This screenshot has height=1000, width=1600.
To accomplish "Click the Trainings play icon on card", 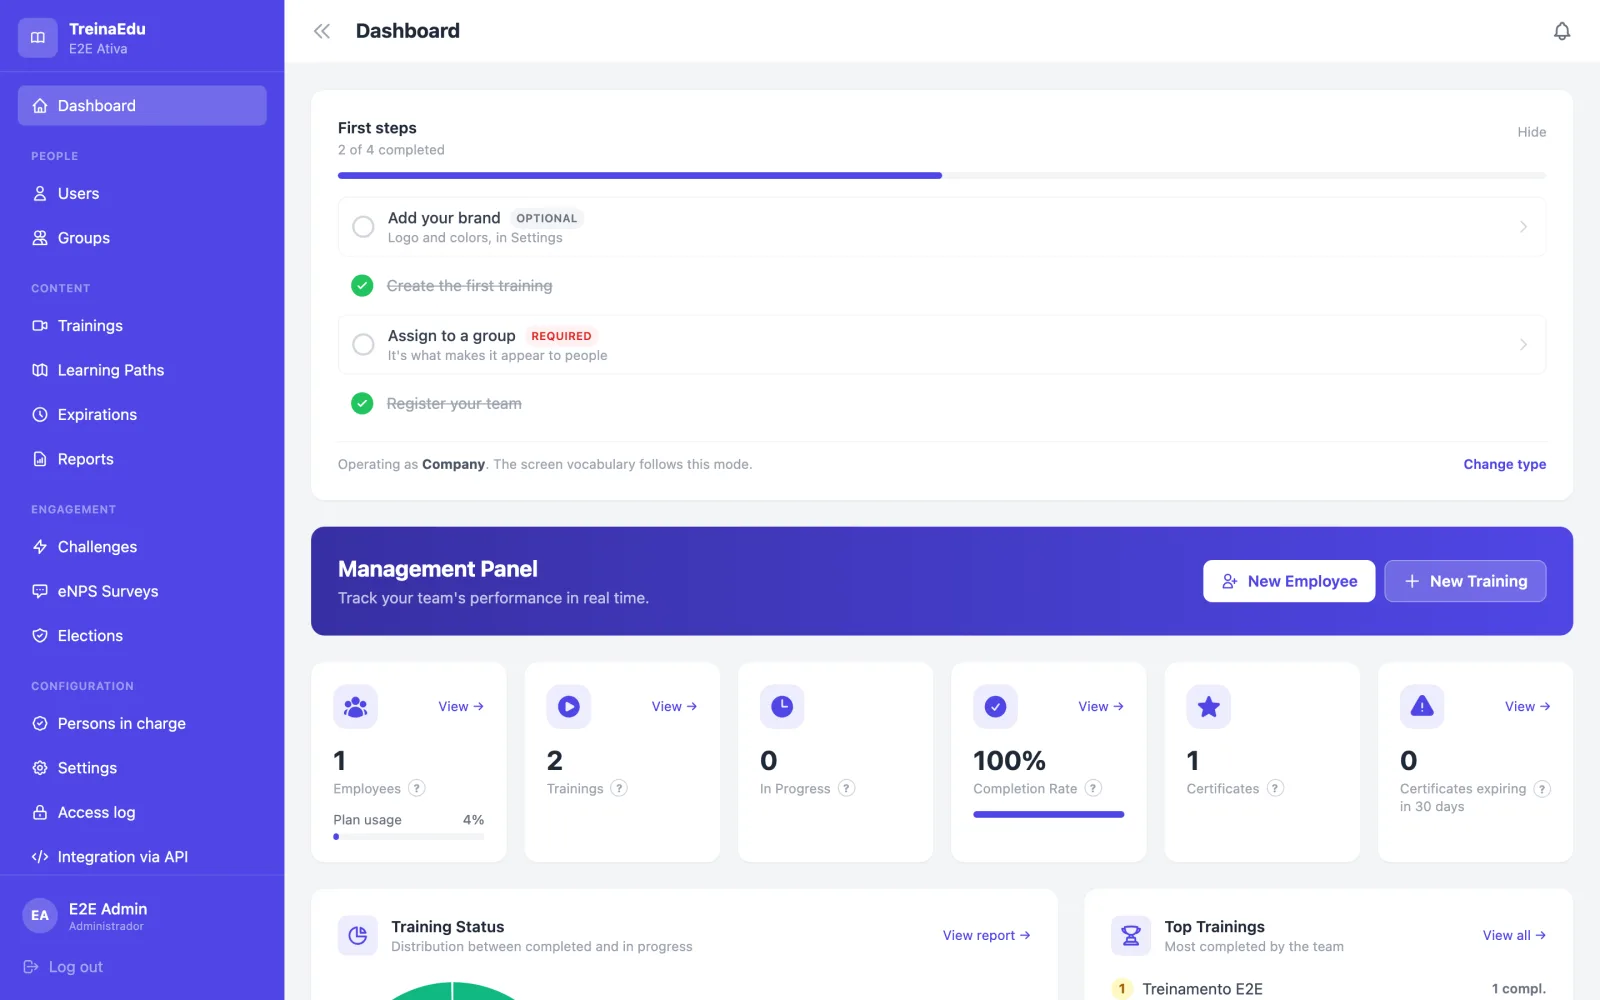I will pyautogui.click(x=569, y=707).
